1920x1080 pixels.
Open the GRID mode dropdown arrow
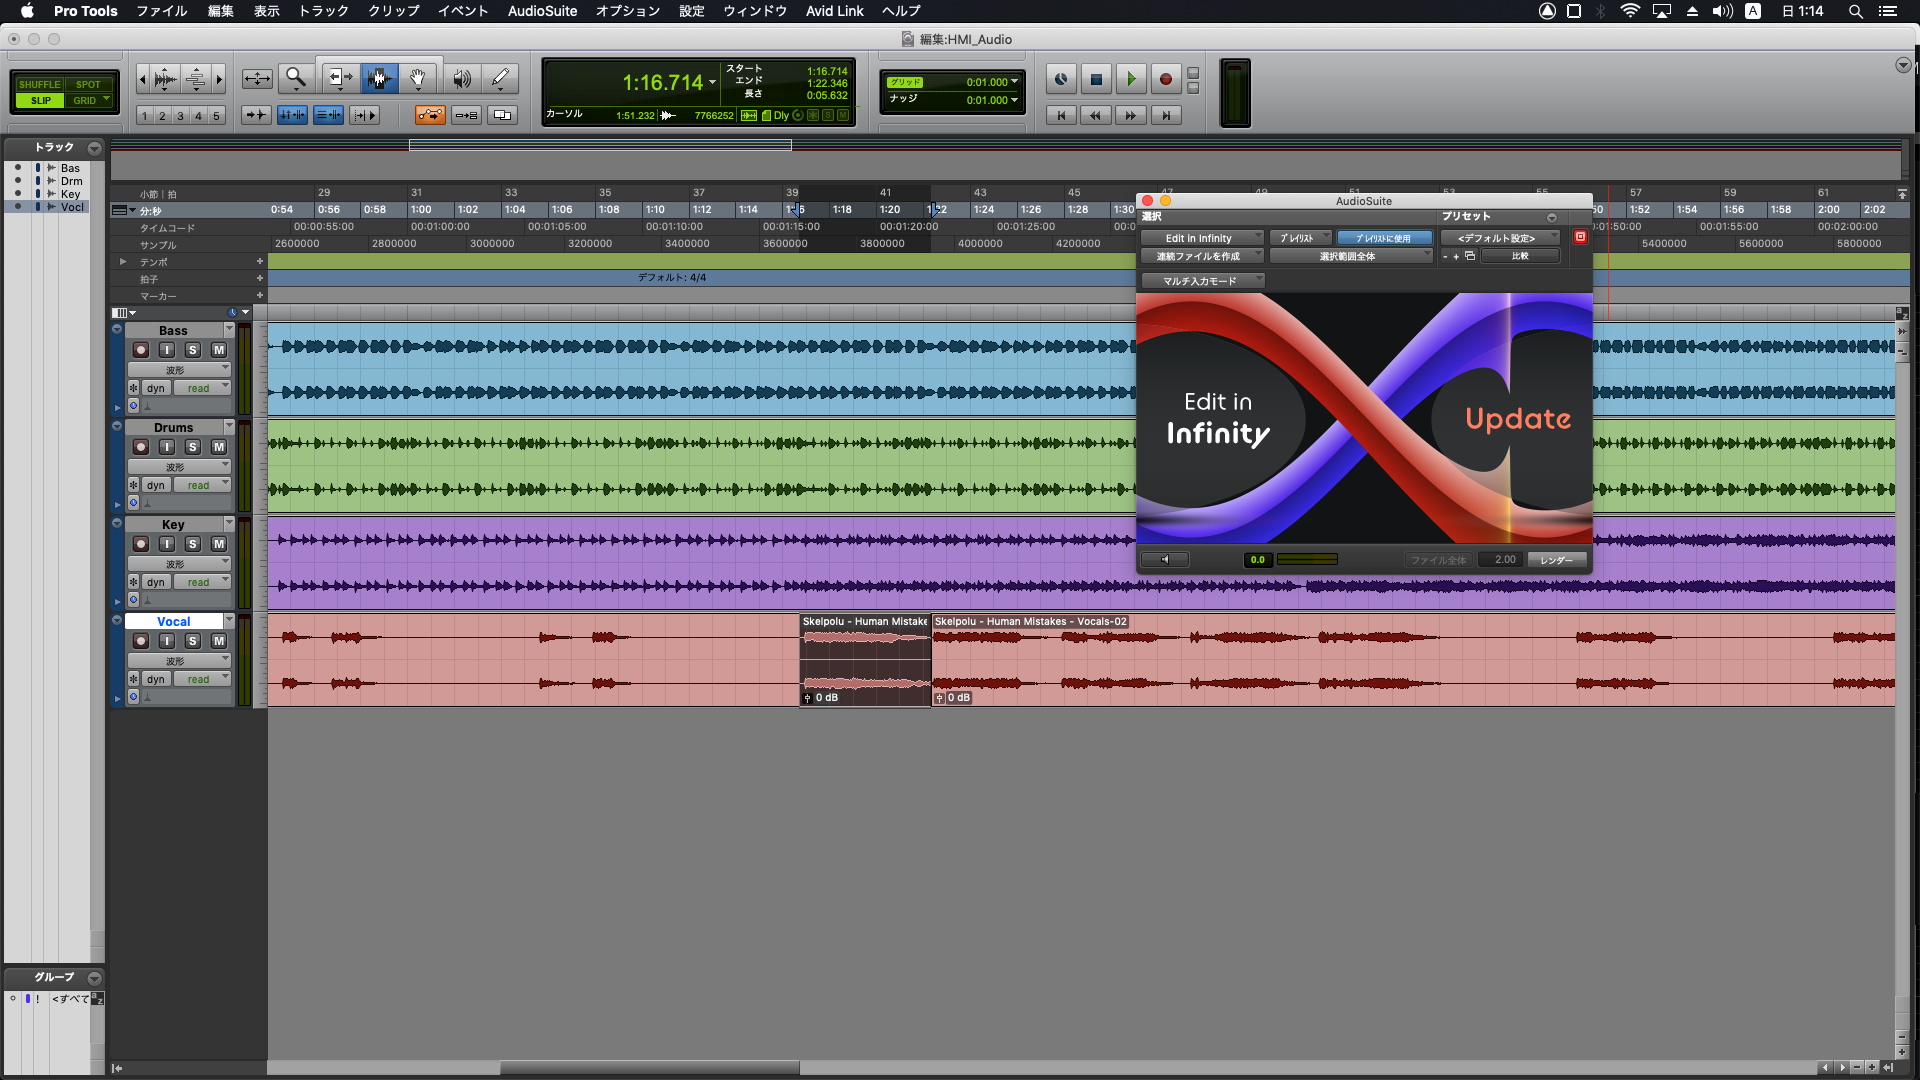[106, 99]
